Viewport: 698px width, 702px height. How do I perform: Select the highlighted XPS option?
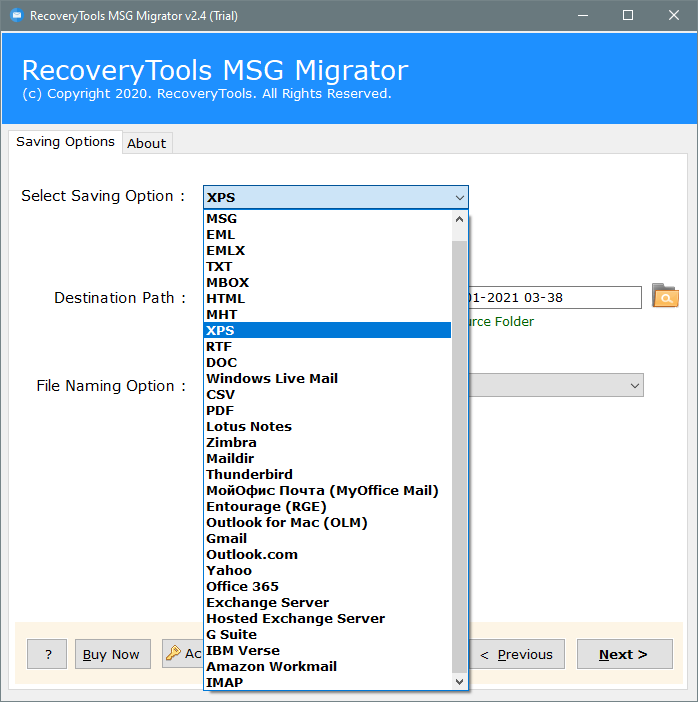[x=327, y=330]
